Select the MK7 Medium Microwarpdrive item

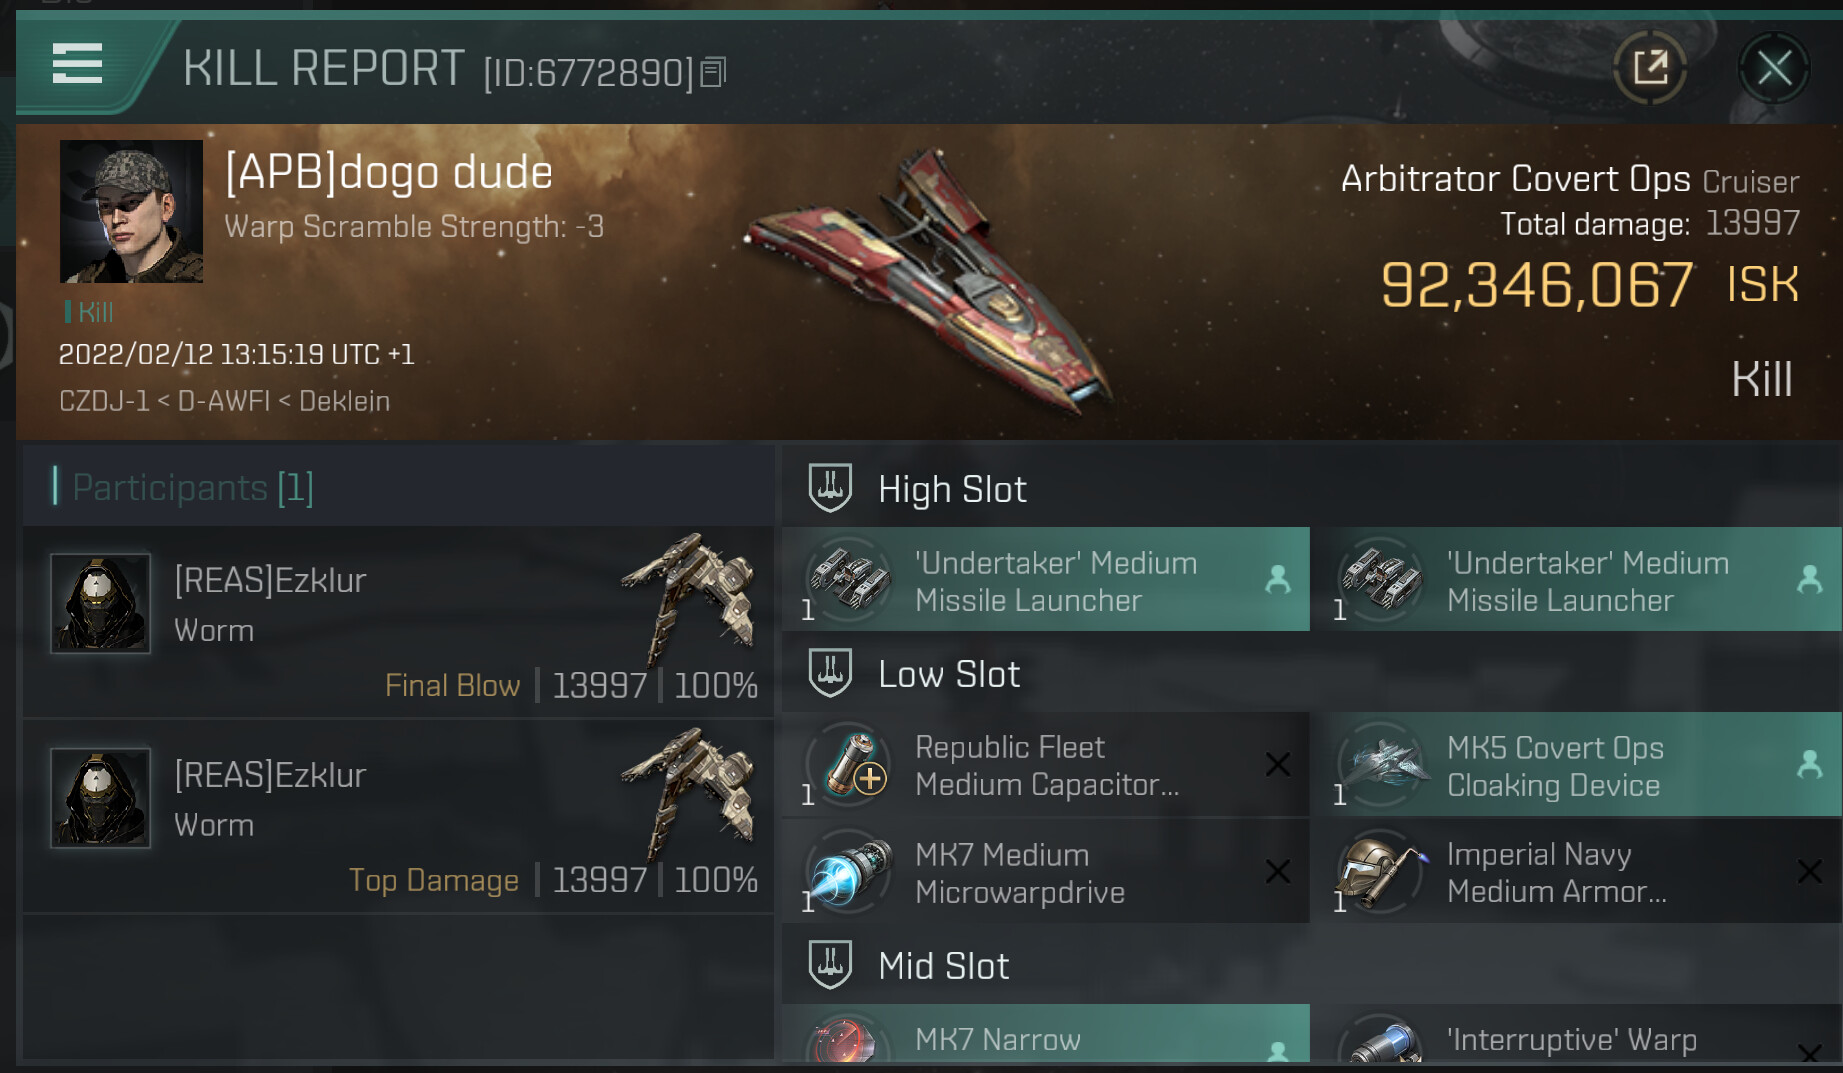[x=1045, y=872]
